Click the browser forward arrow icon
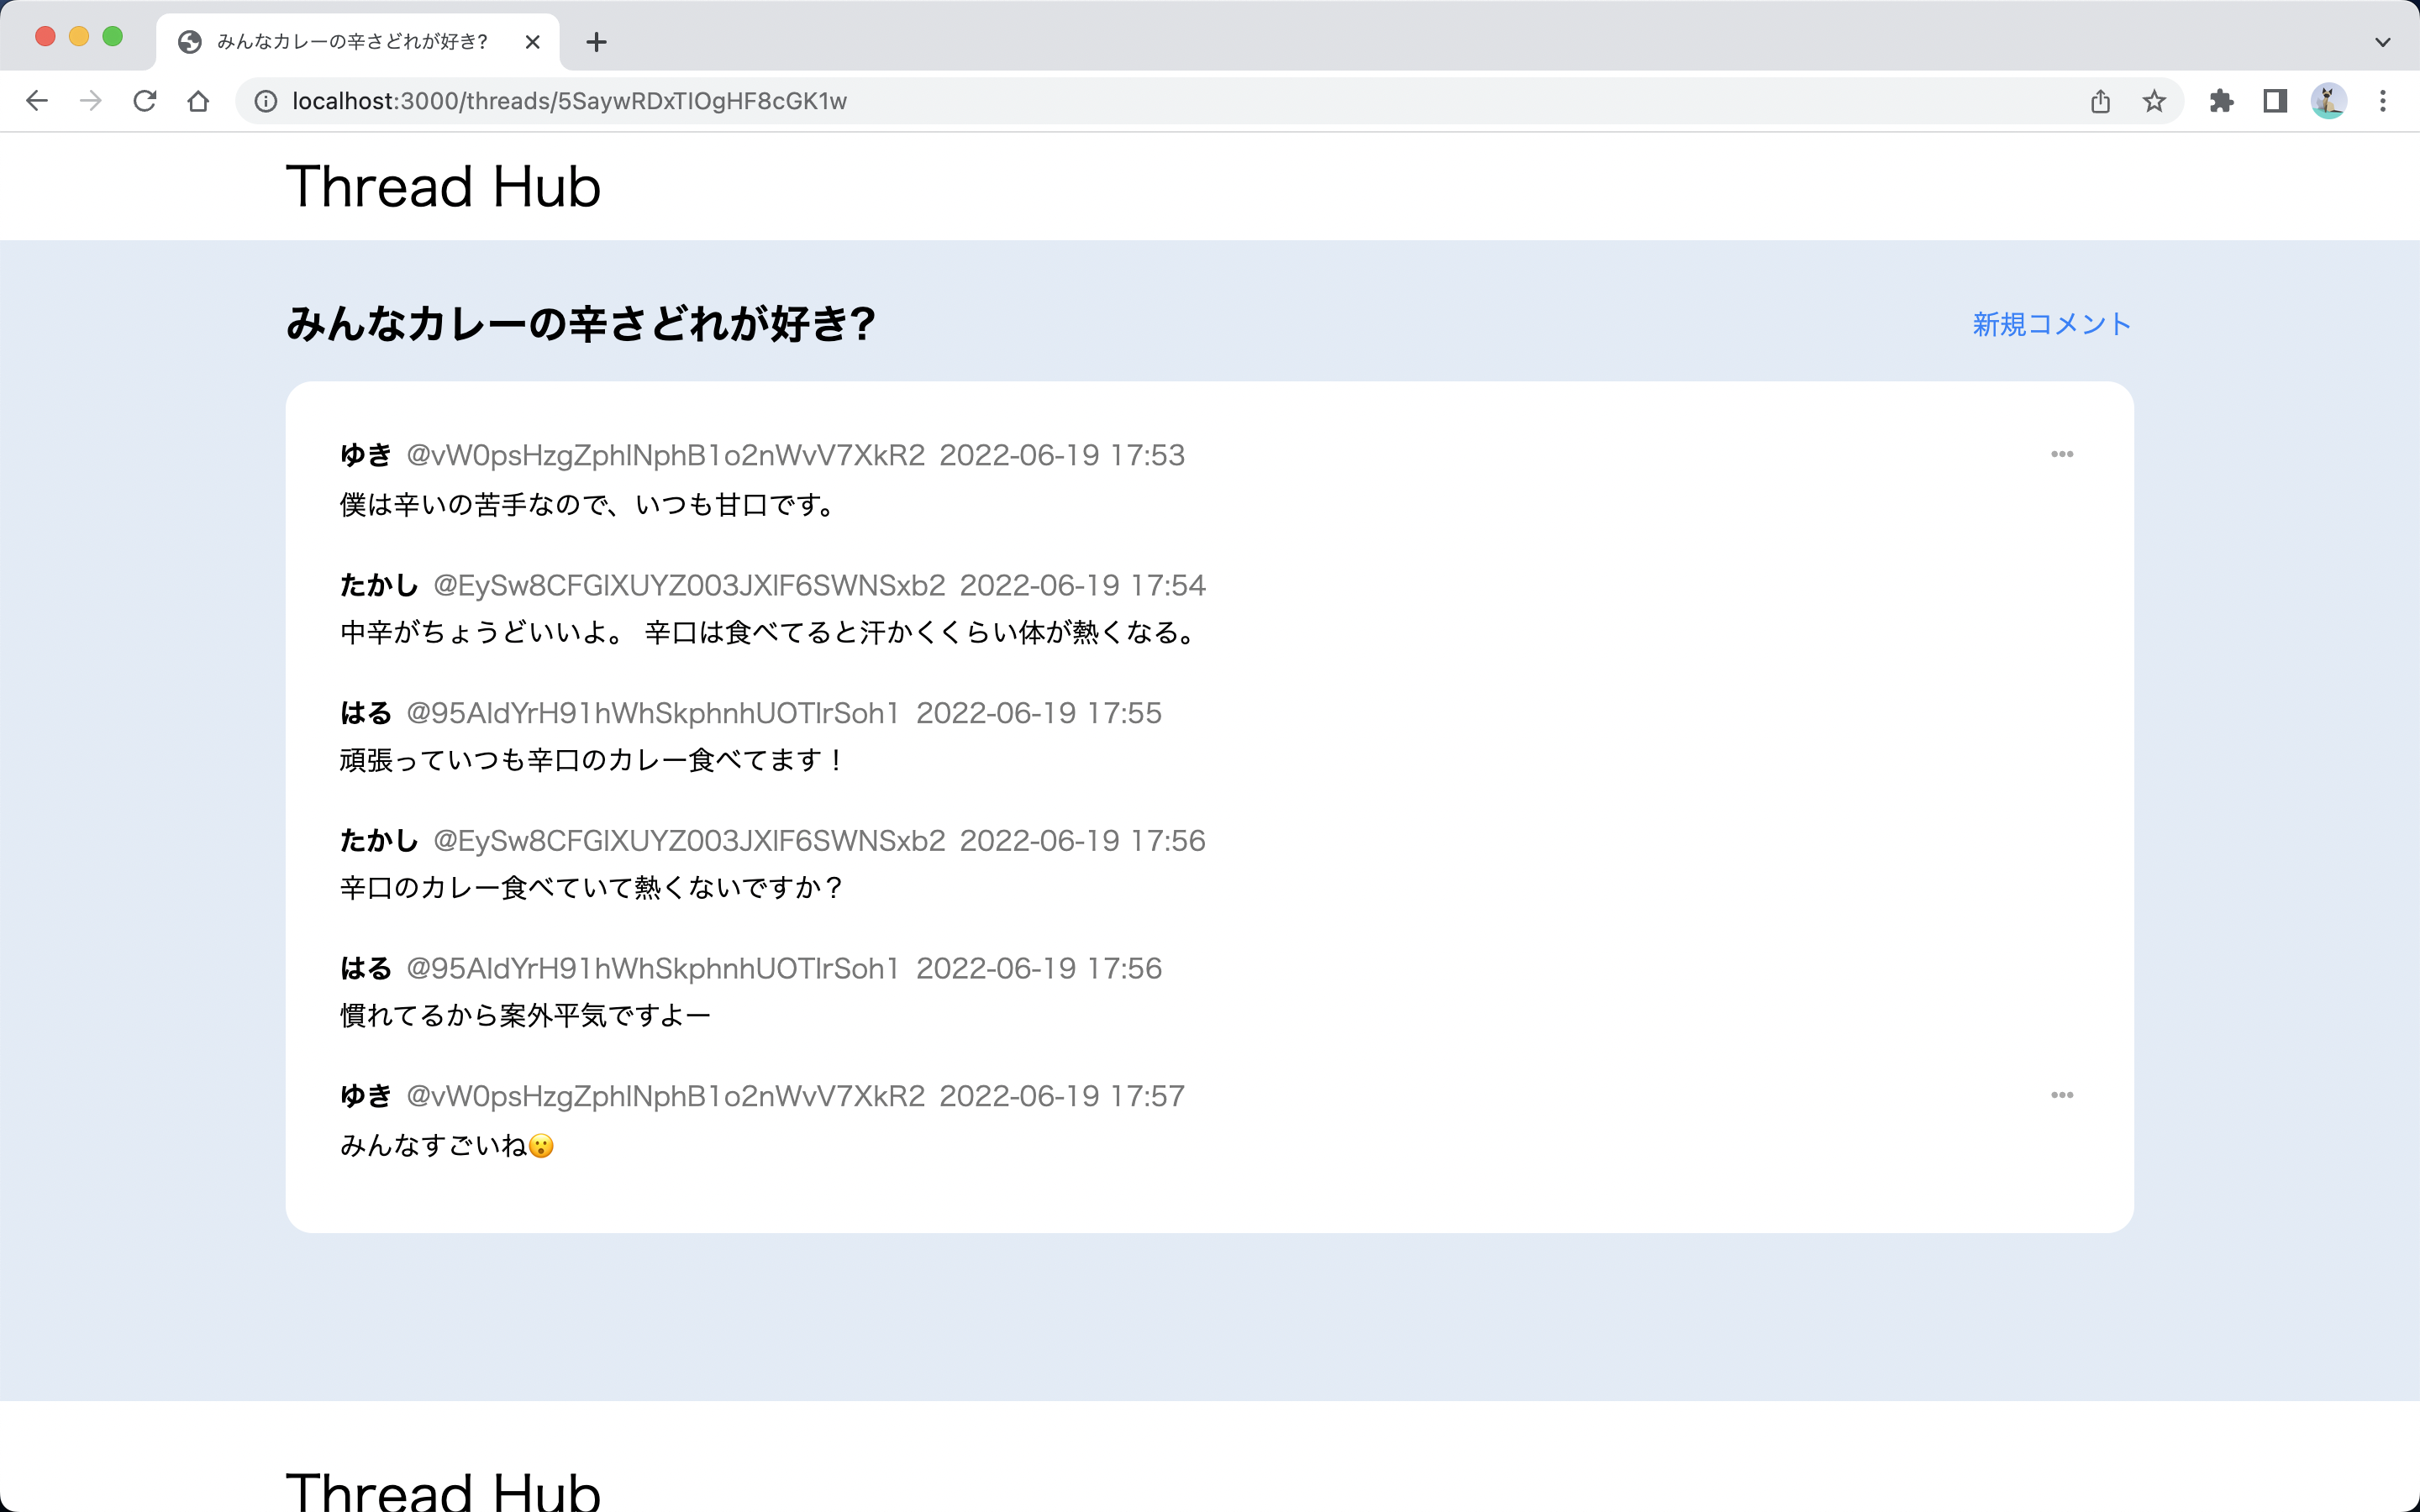This screenshot has width=2420, height=1512. [91, 100]
